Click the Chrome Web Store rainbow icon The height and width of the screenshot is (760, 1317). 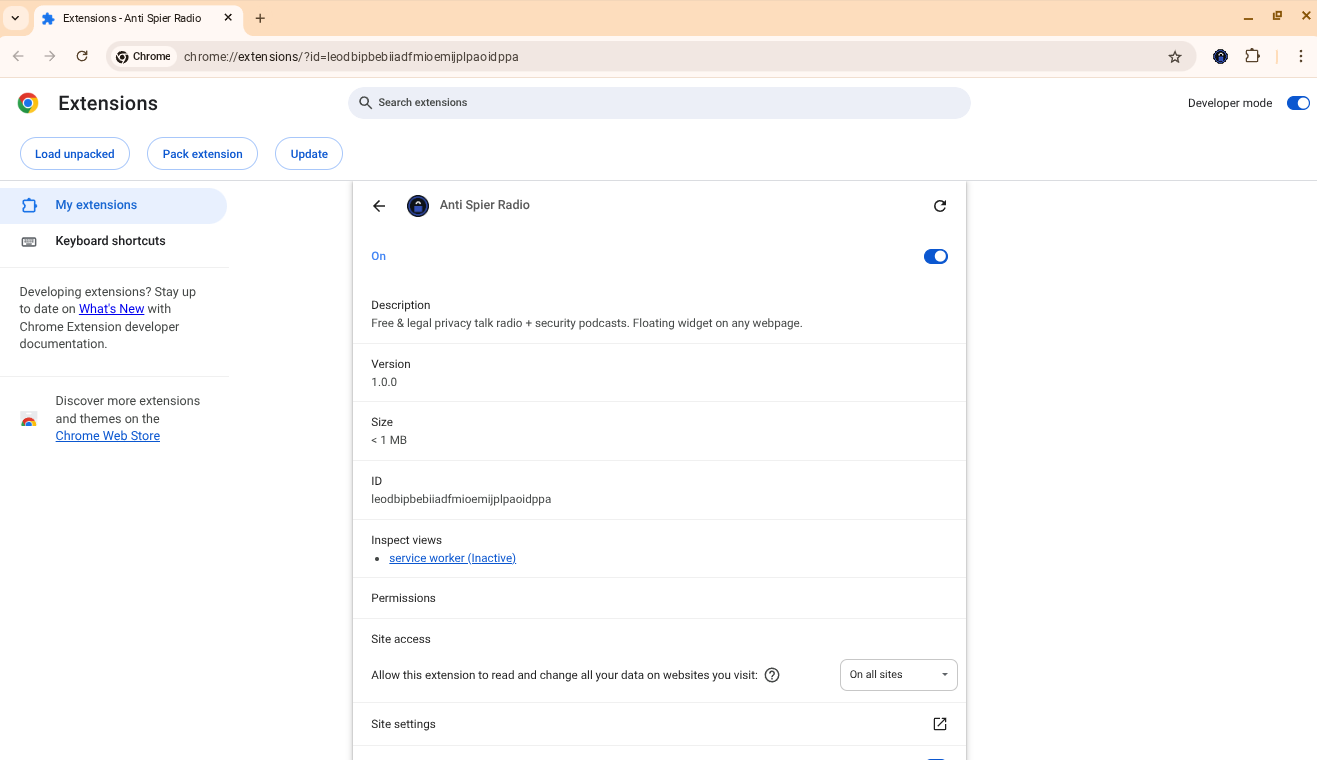[29, 419]
